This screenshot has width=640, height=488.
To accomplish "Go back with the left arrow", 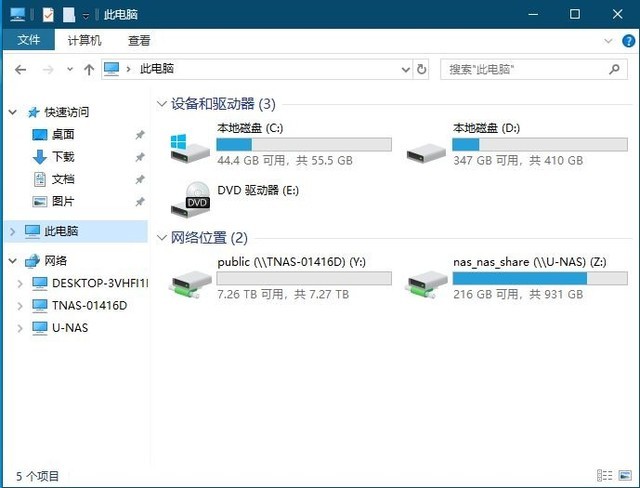I will (20, 70).
